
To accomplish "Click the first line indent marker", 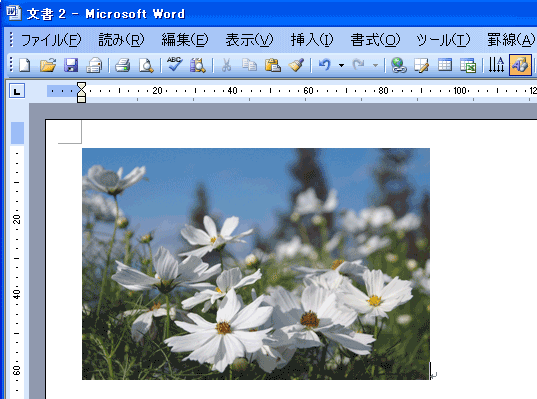I will click(x=82, y=86).
